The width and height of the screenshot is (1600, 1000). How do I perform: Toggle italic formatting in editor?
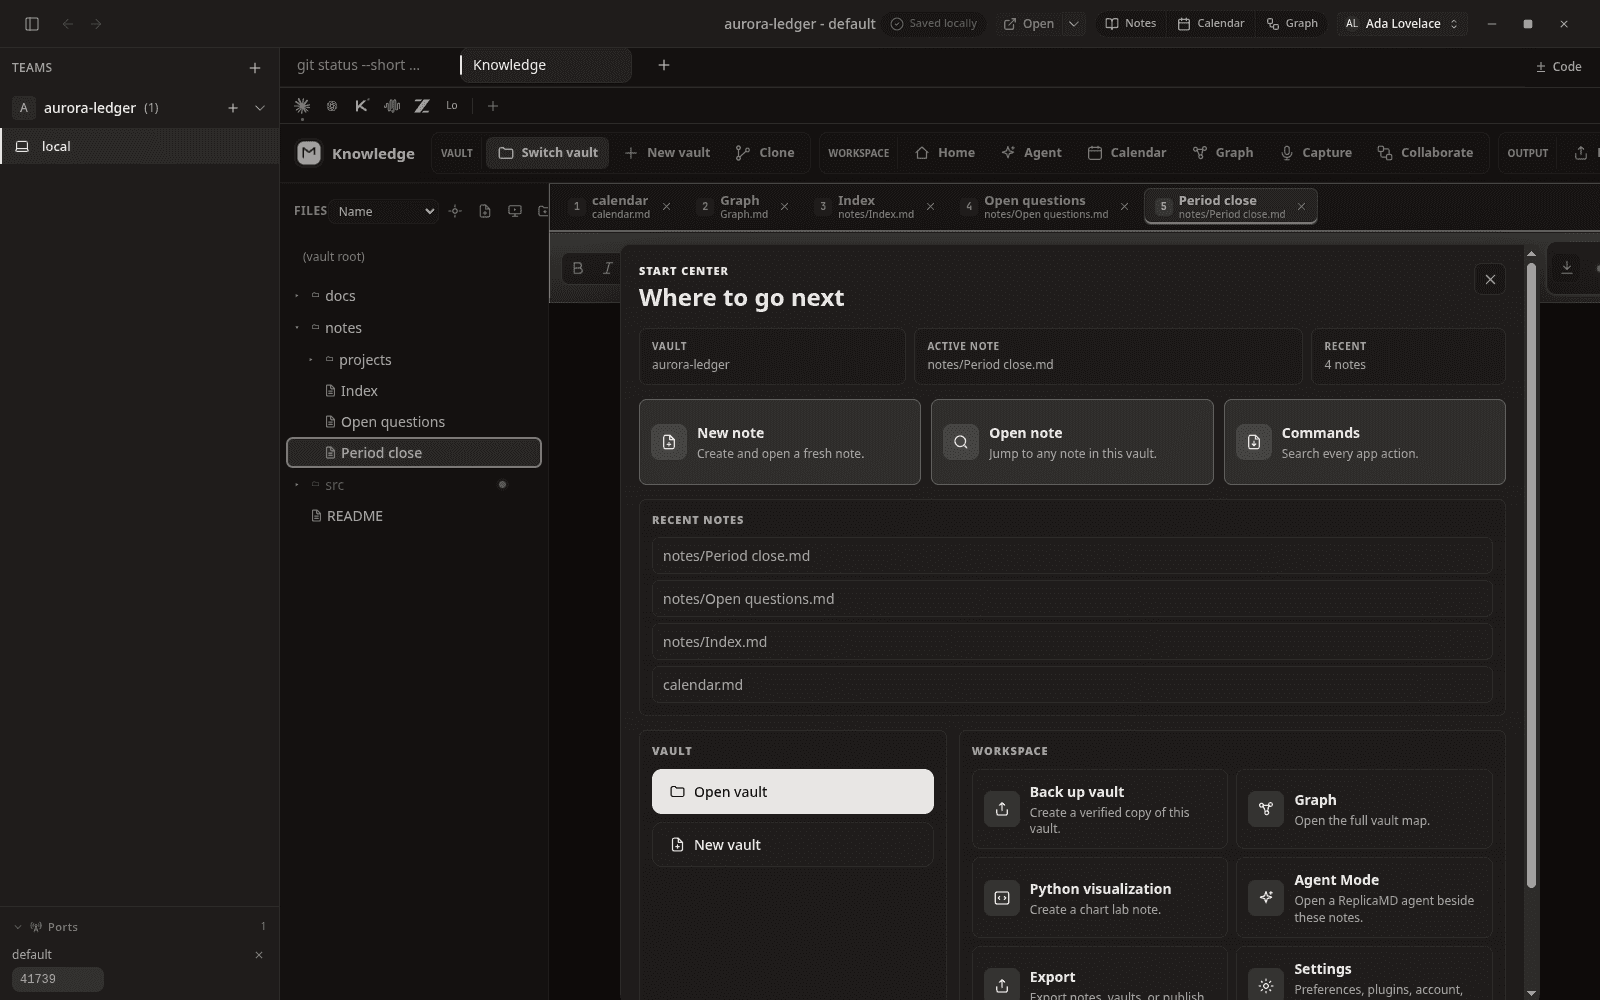click(607, 268)
